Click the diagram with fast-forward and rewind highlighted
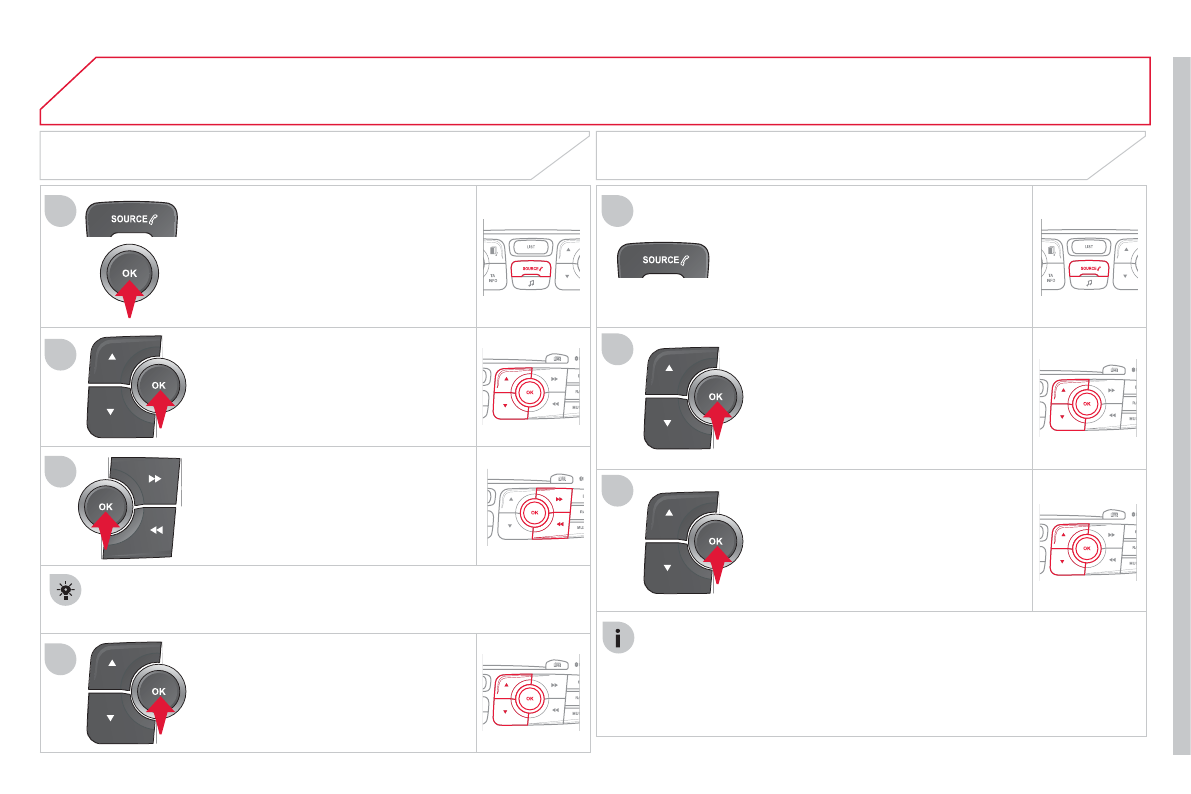Image resolution: width=1191 pixels, height=794 pixels. tap(532, 505)
